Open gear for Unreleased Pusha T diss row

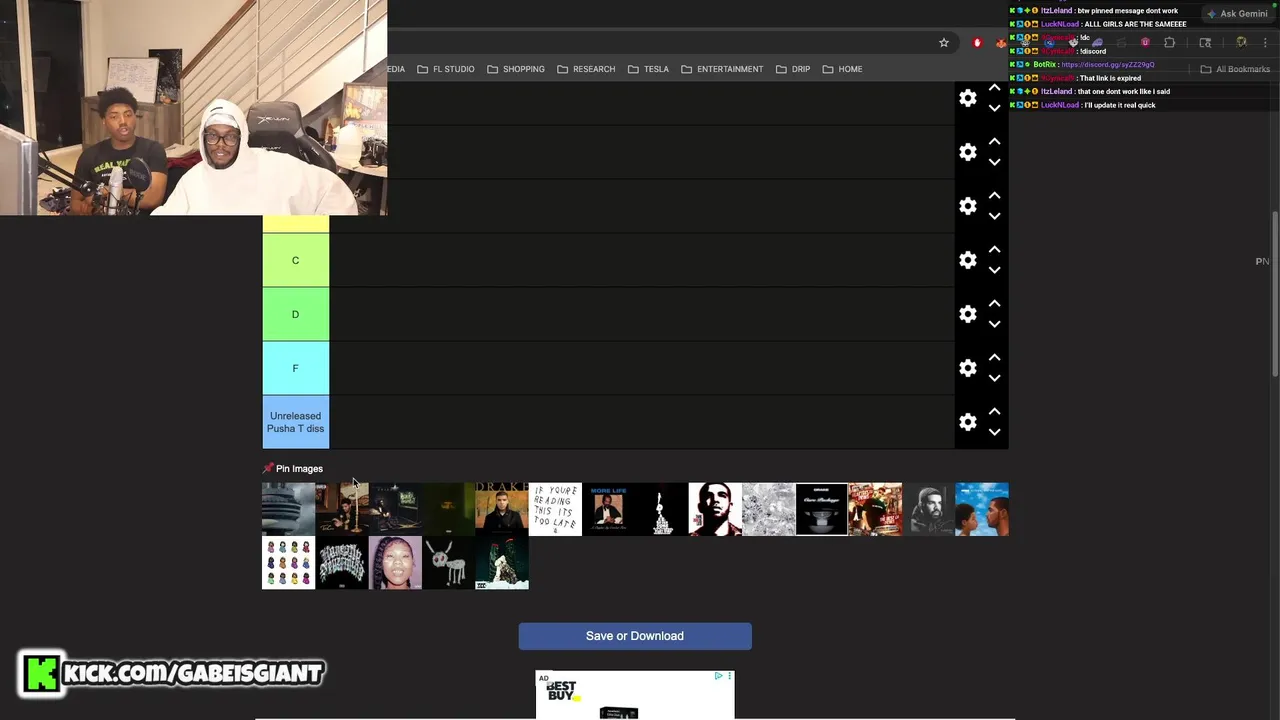tap(967, 422)
